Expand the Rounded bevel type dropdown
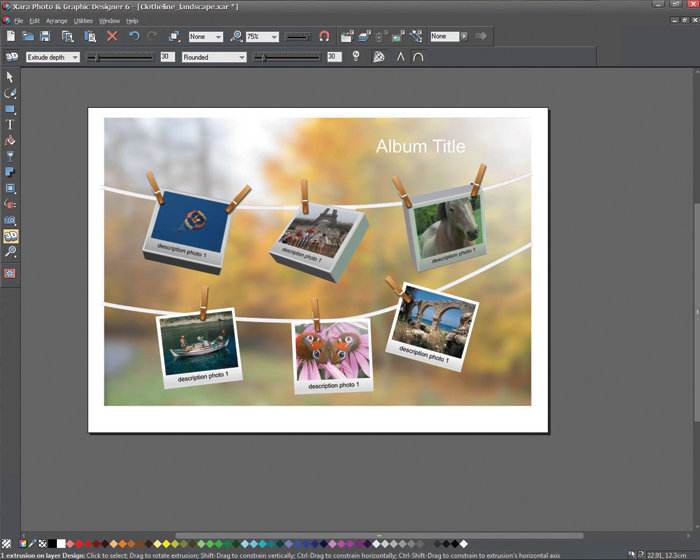This screenshot has width=700, height=560. pos(214,57)
